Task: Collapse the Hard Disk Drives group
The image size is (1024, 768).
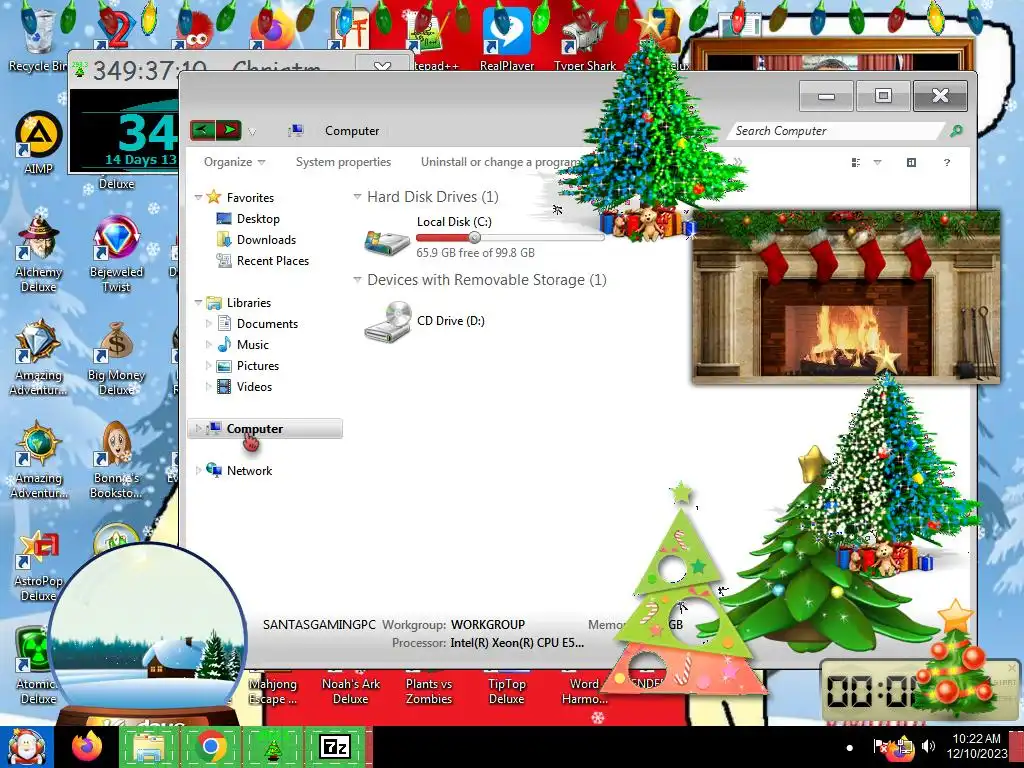Action: [357, 197]
